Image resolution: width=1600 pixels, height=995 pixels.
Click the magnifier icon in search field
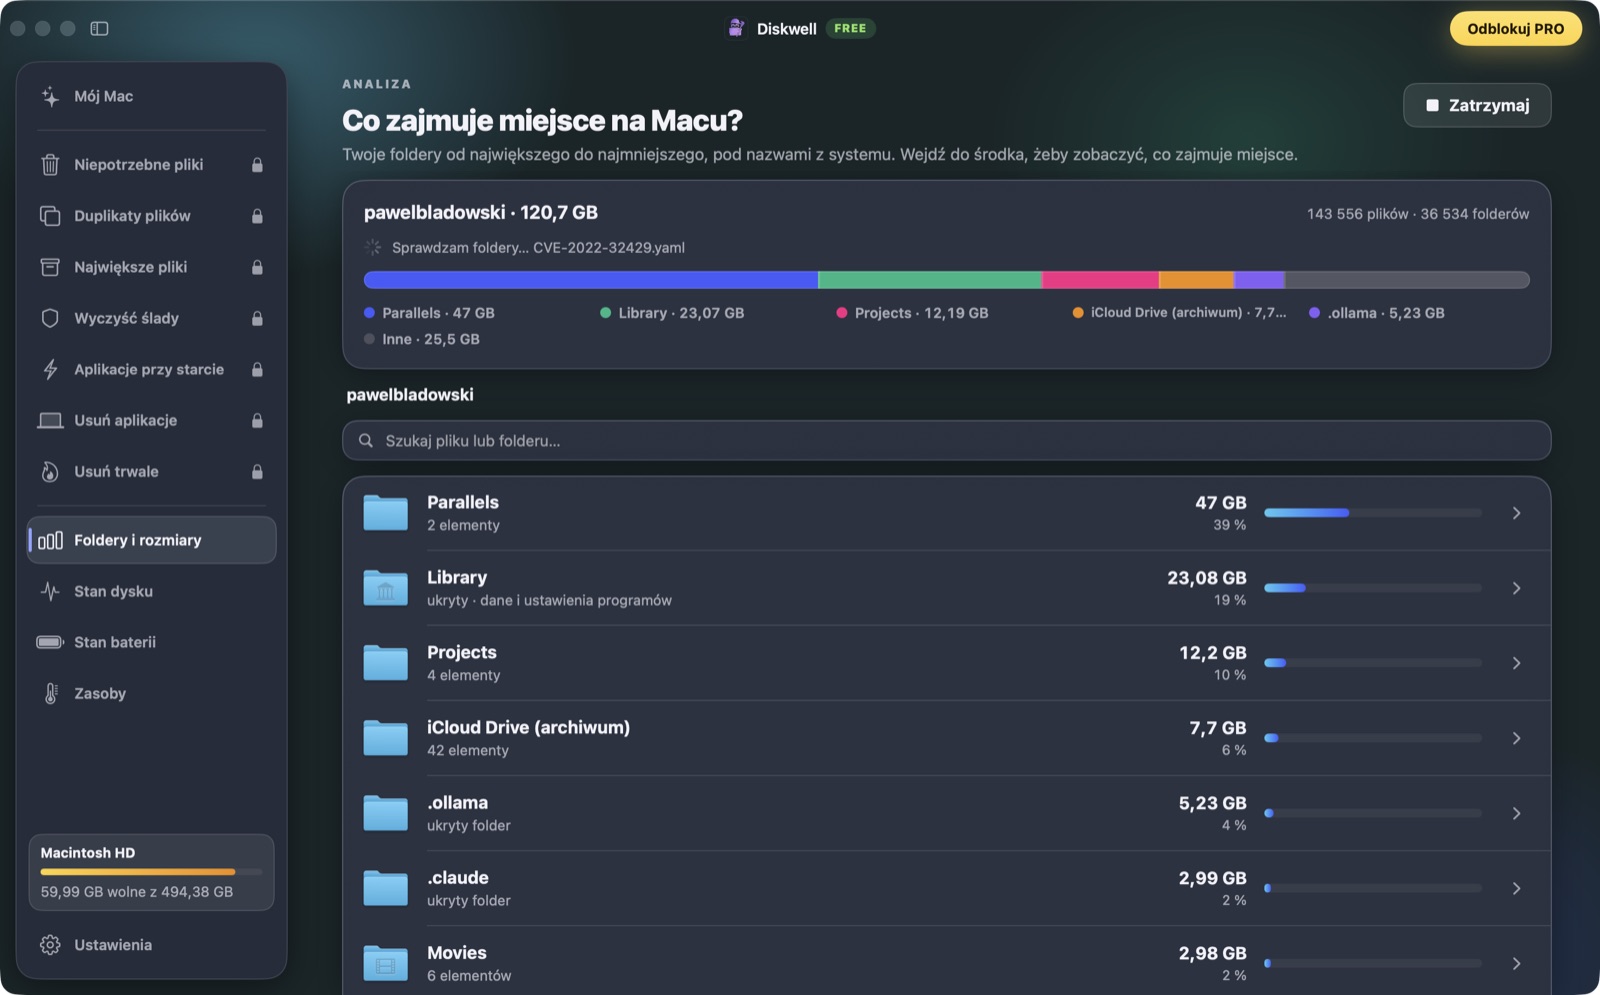point(366,441)
